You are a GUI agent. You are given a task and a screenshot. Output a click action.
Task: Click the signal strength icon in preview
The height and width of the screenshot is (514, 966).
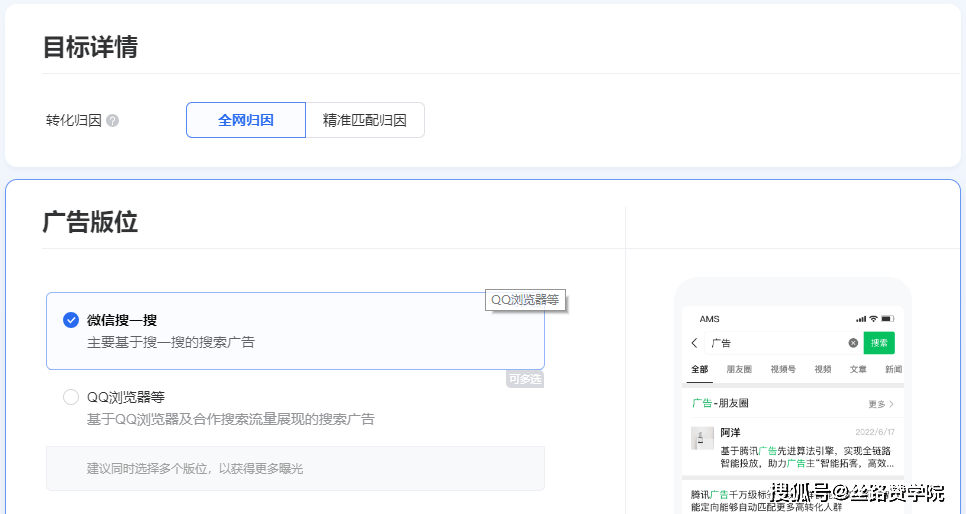[860, 319]
